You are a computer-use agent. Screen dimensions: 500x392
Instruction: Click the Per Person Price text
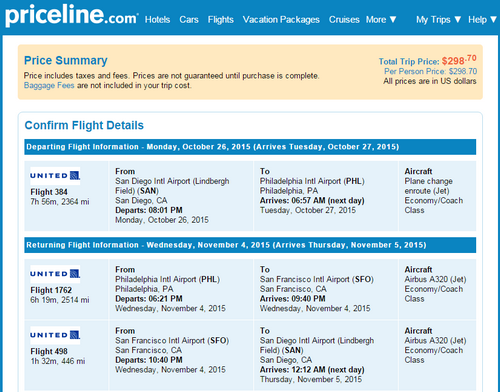[430, 71]
